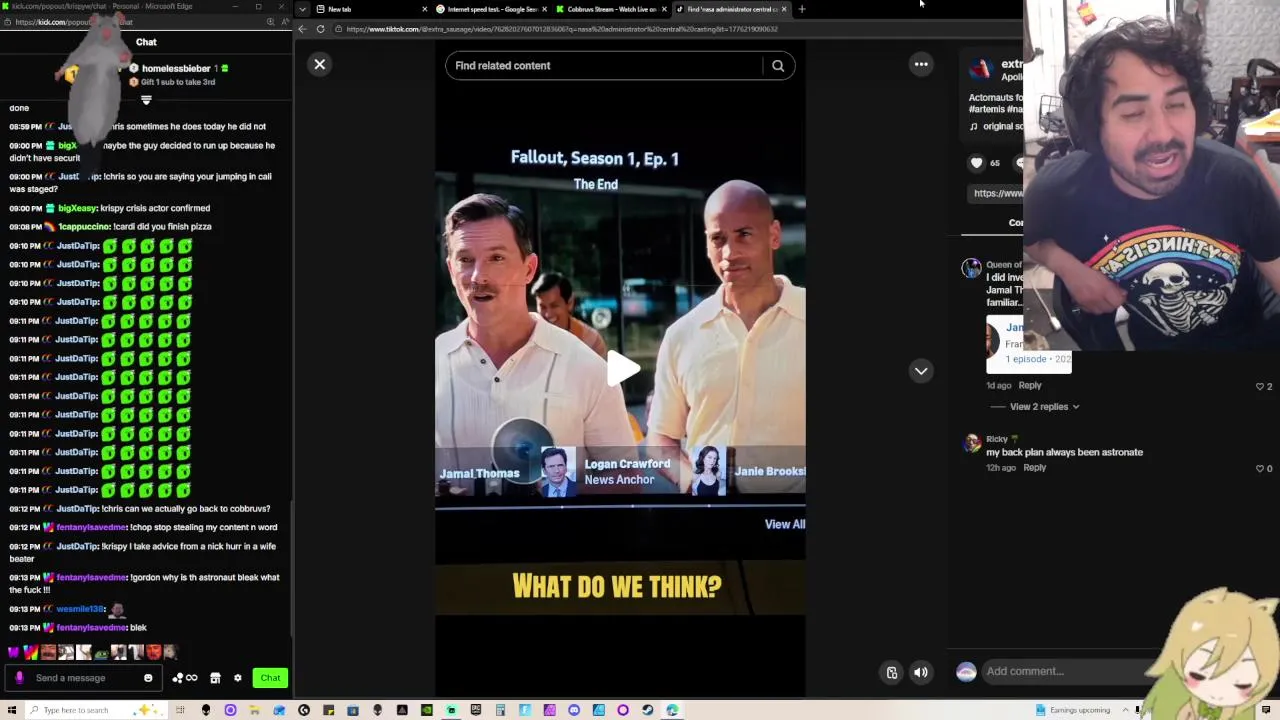Switch to the Cobbruvs Stream tab

610,9
